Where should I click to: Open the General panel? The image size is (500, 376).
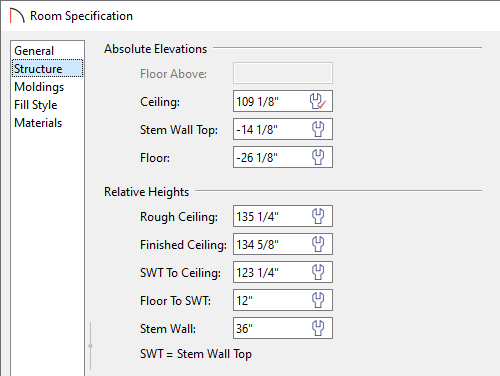[x=47, y=51]
